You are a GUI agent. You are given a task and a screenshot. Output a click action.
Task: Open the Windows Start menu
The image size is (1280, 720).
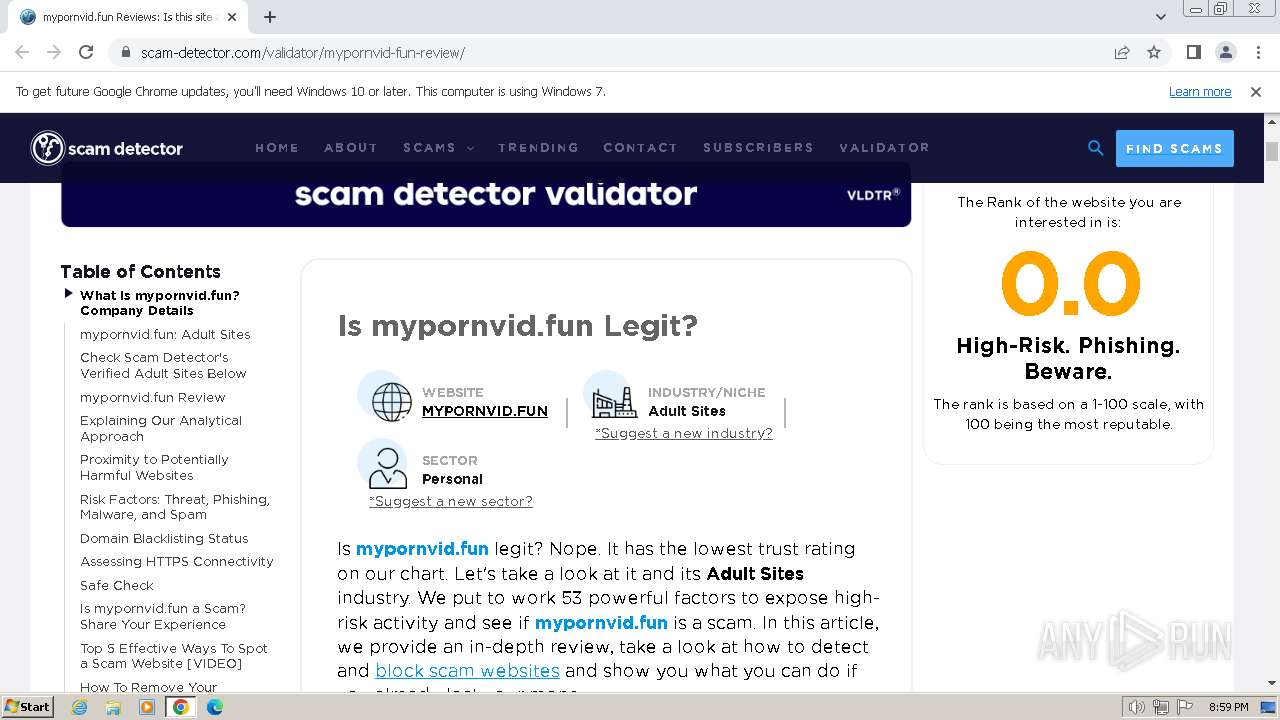(27, 707)
